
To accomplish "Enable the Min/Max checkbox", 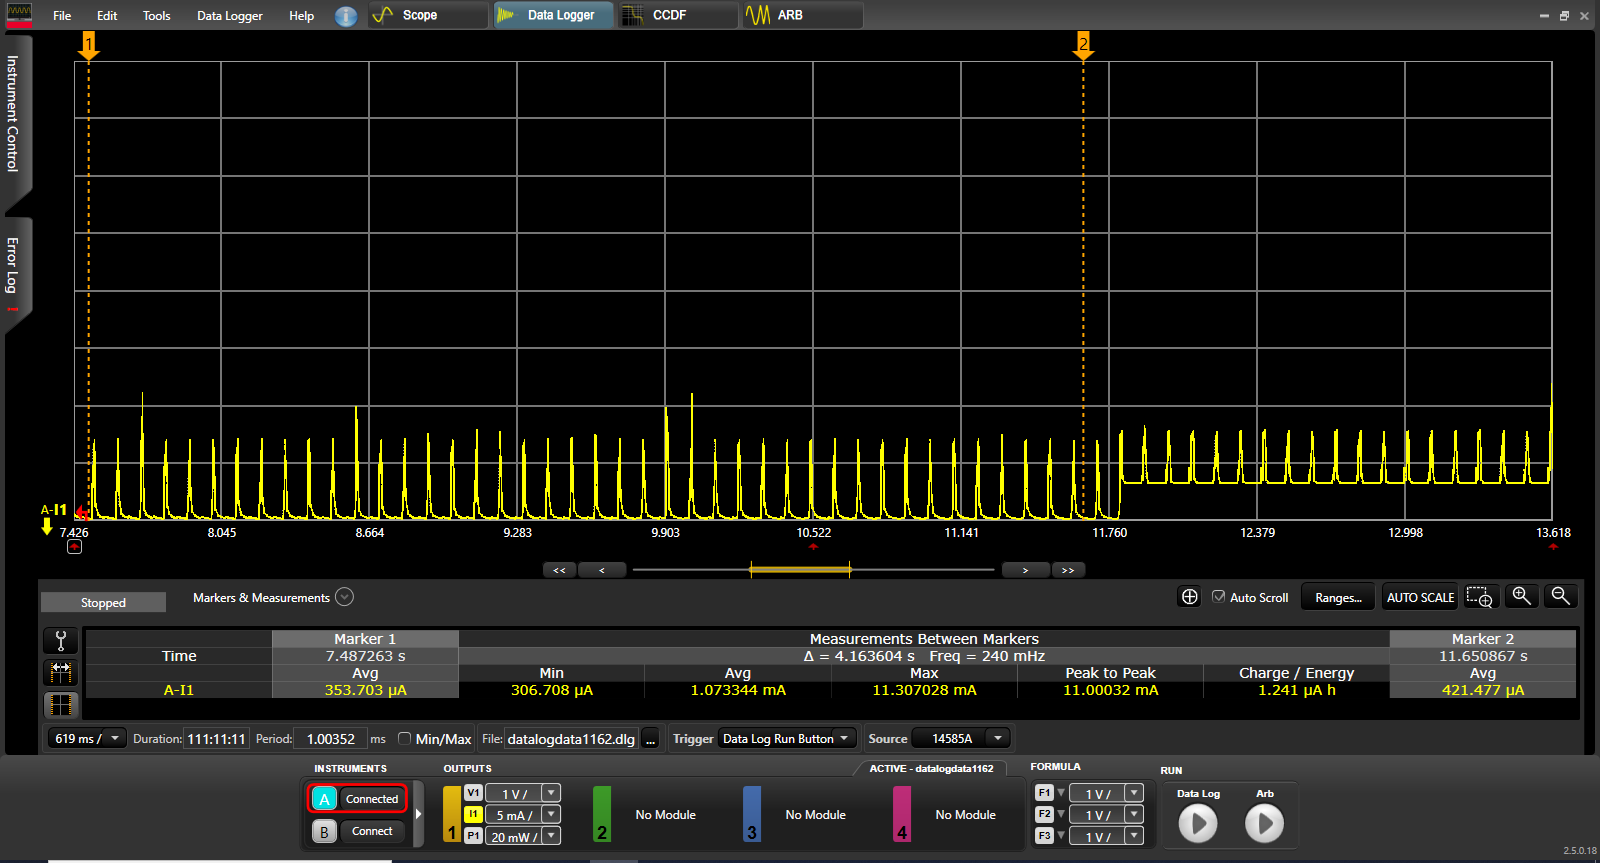I will click(x=404, y=738).
